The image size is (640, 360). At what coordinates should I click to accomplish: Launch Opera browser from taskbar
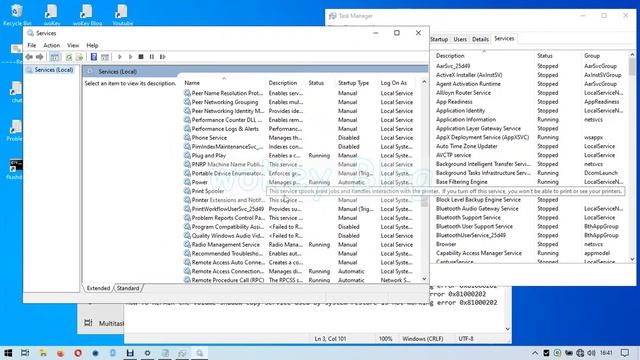pos(78,353)
